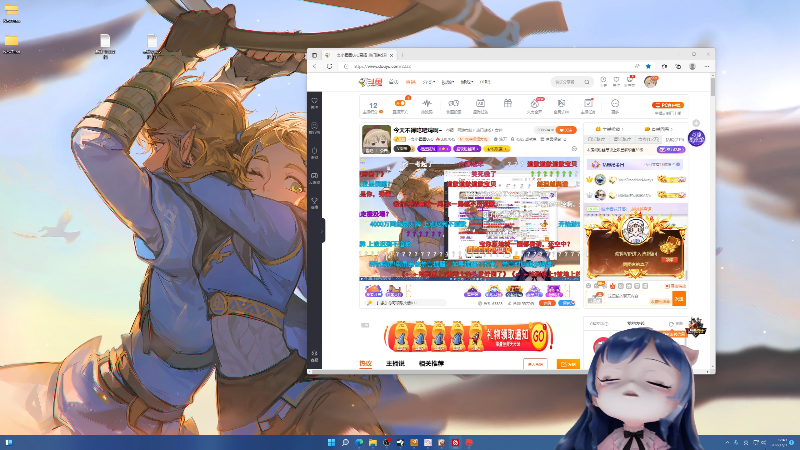Select the orange 直播 navigation item
Screen dimensions: 800x450
(x=411, y=82)
